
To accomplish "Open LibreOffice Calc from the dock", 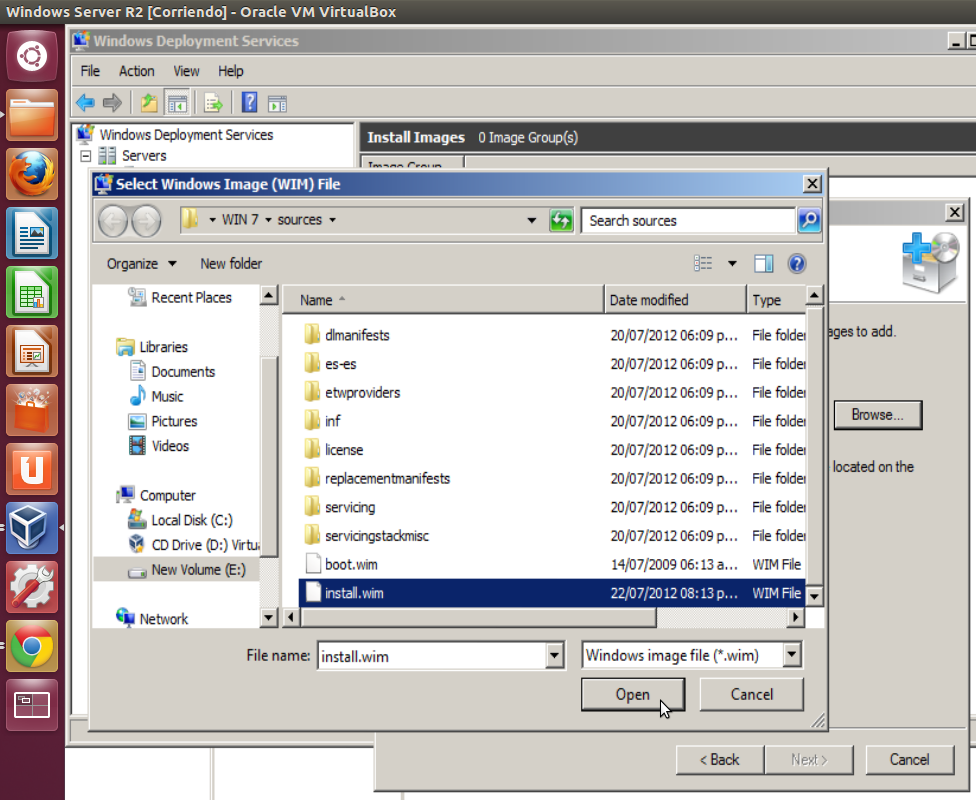I will pyautogui.click(x=32, y=293).
